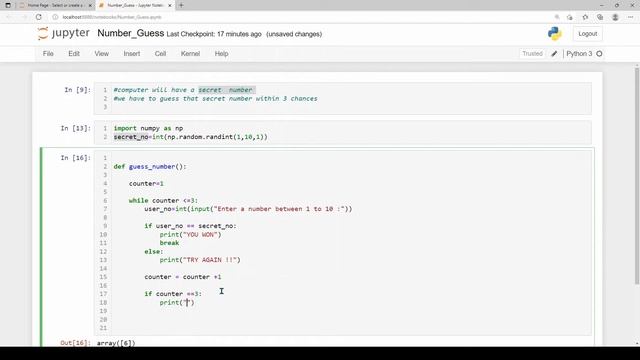
Task: Click the print("YOU WON") line
Action: [190, 234]
